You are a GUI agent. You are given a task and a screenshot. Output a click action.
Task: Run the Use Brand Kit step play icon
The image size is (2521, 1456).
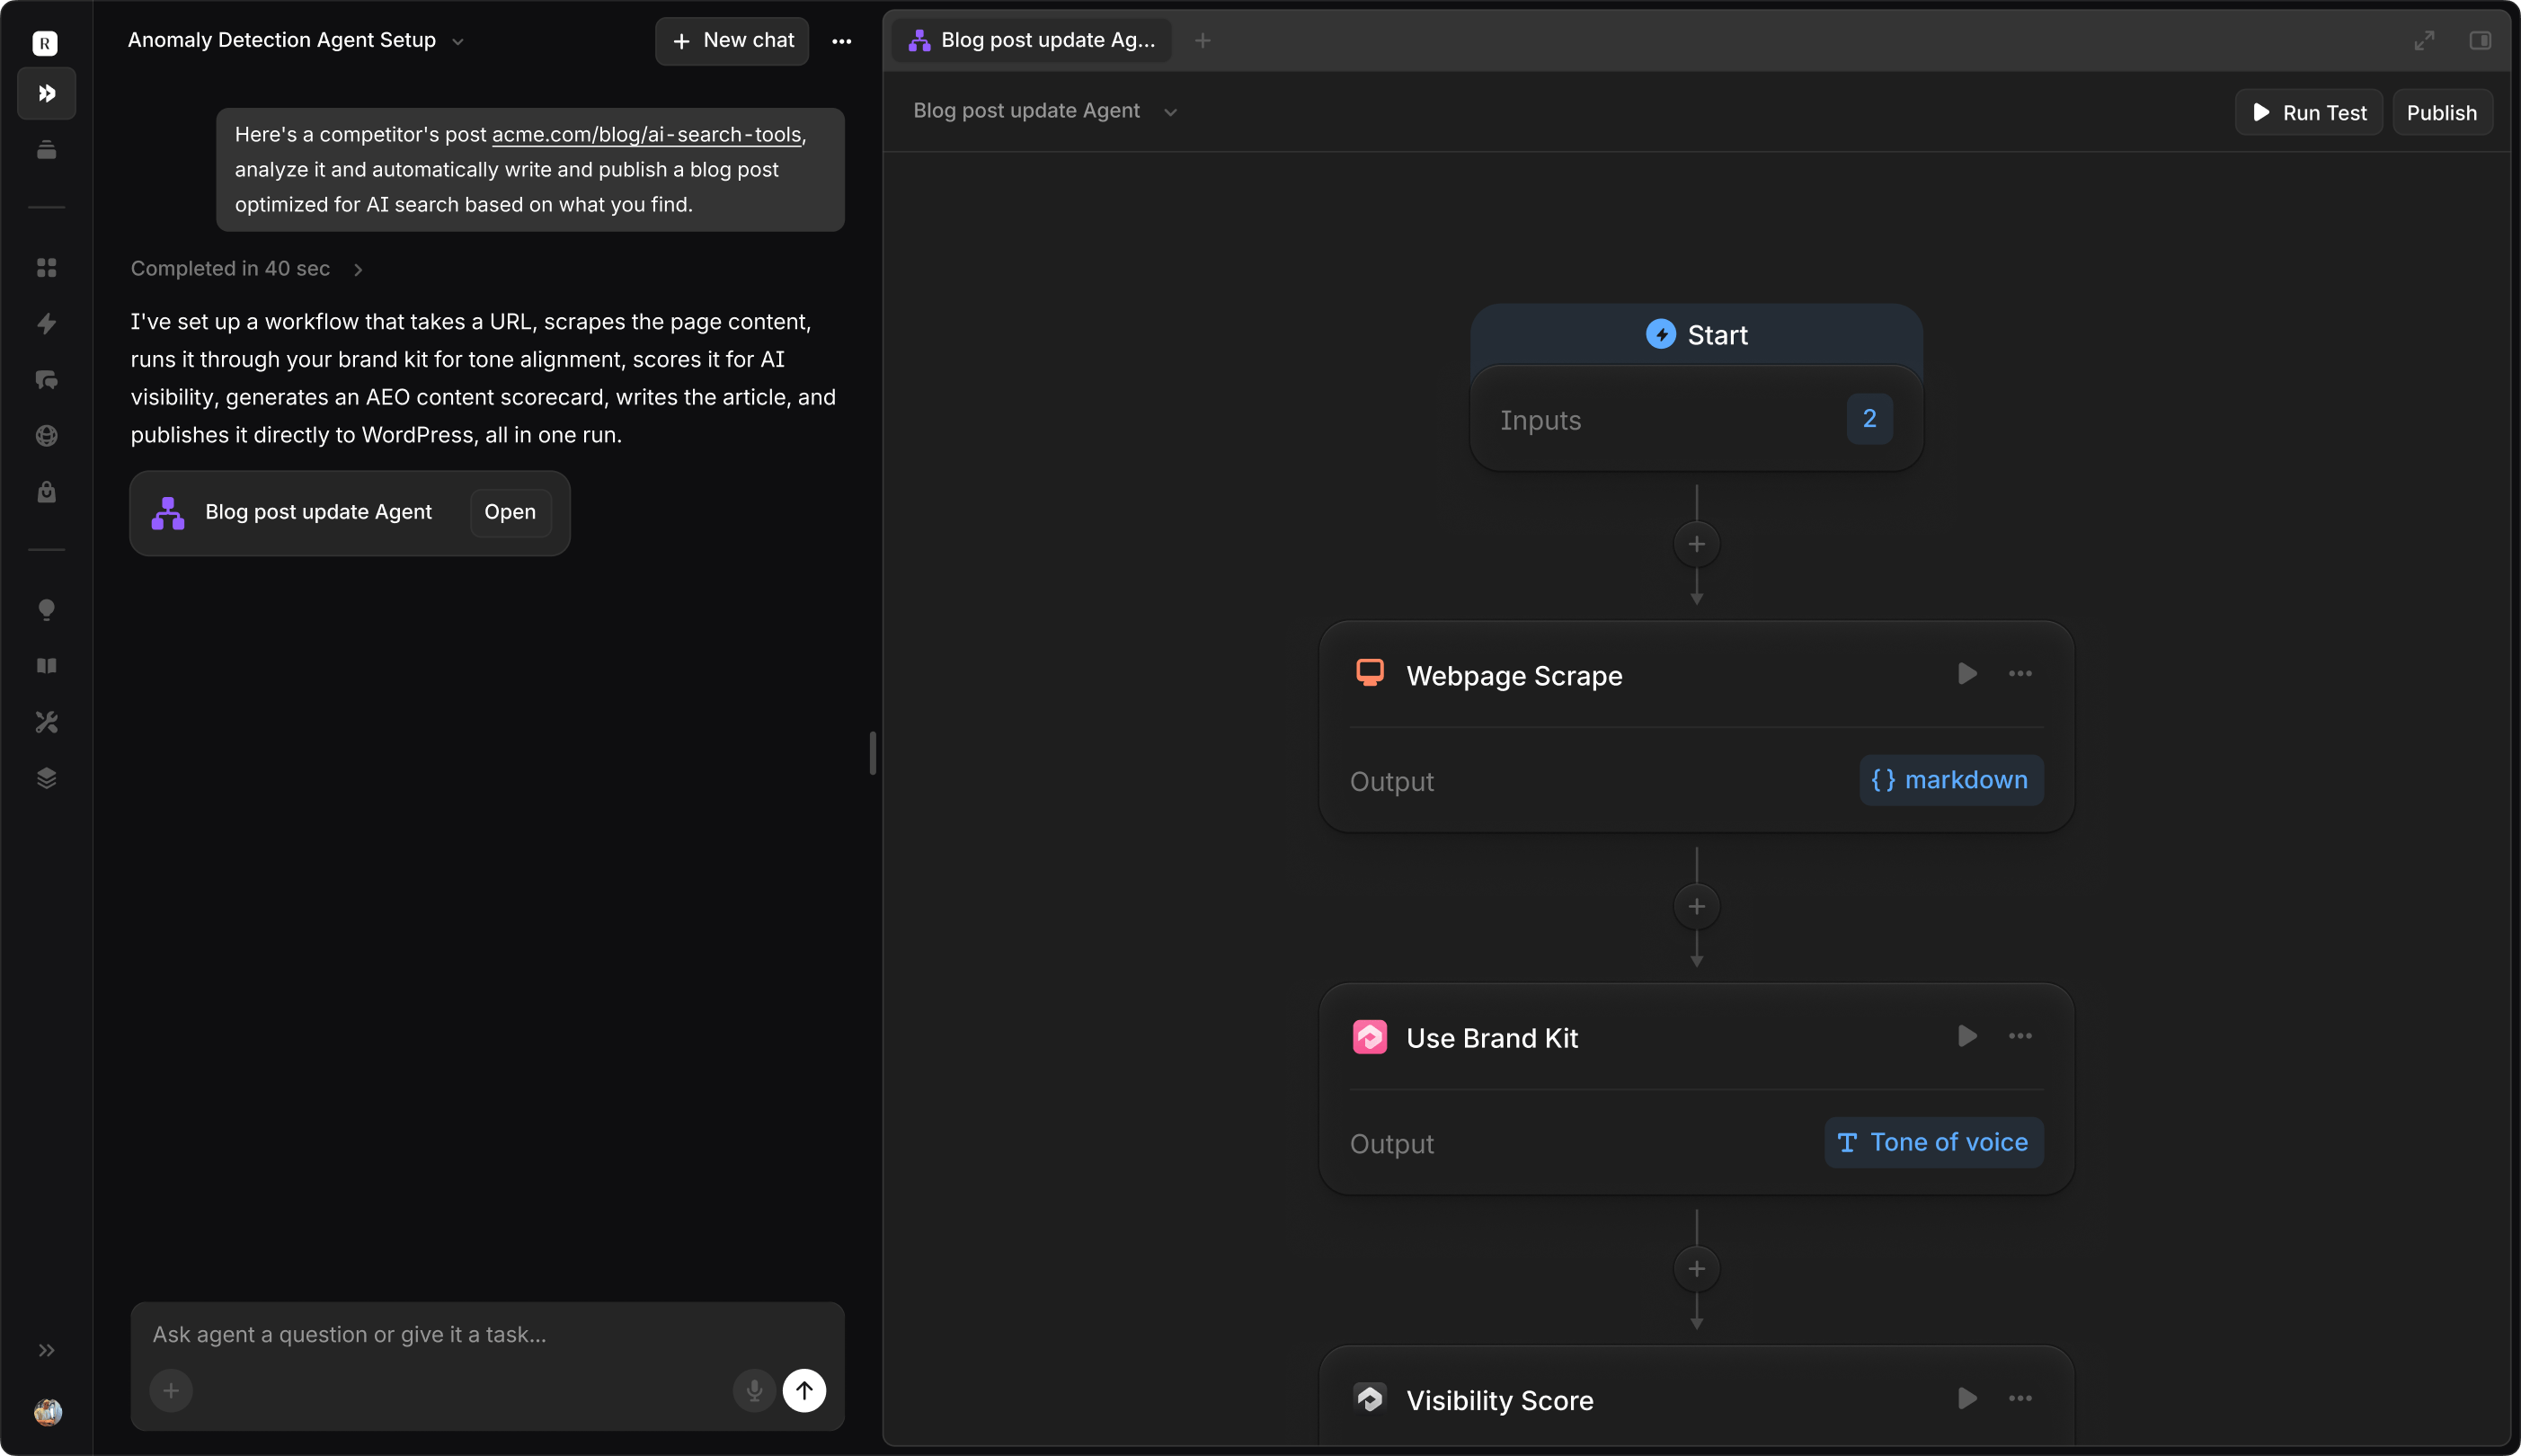1967,1036
